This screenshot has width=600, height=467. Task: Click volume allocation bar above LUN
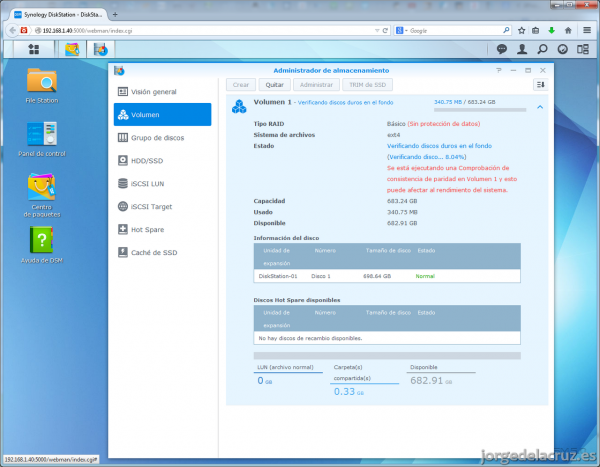click(387, 356)
